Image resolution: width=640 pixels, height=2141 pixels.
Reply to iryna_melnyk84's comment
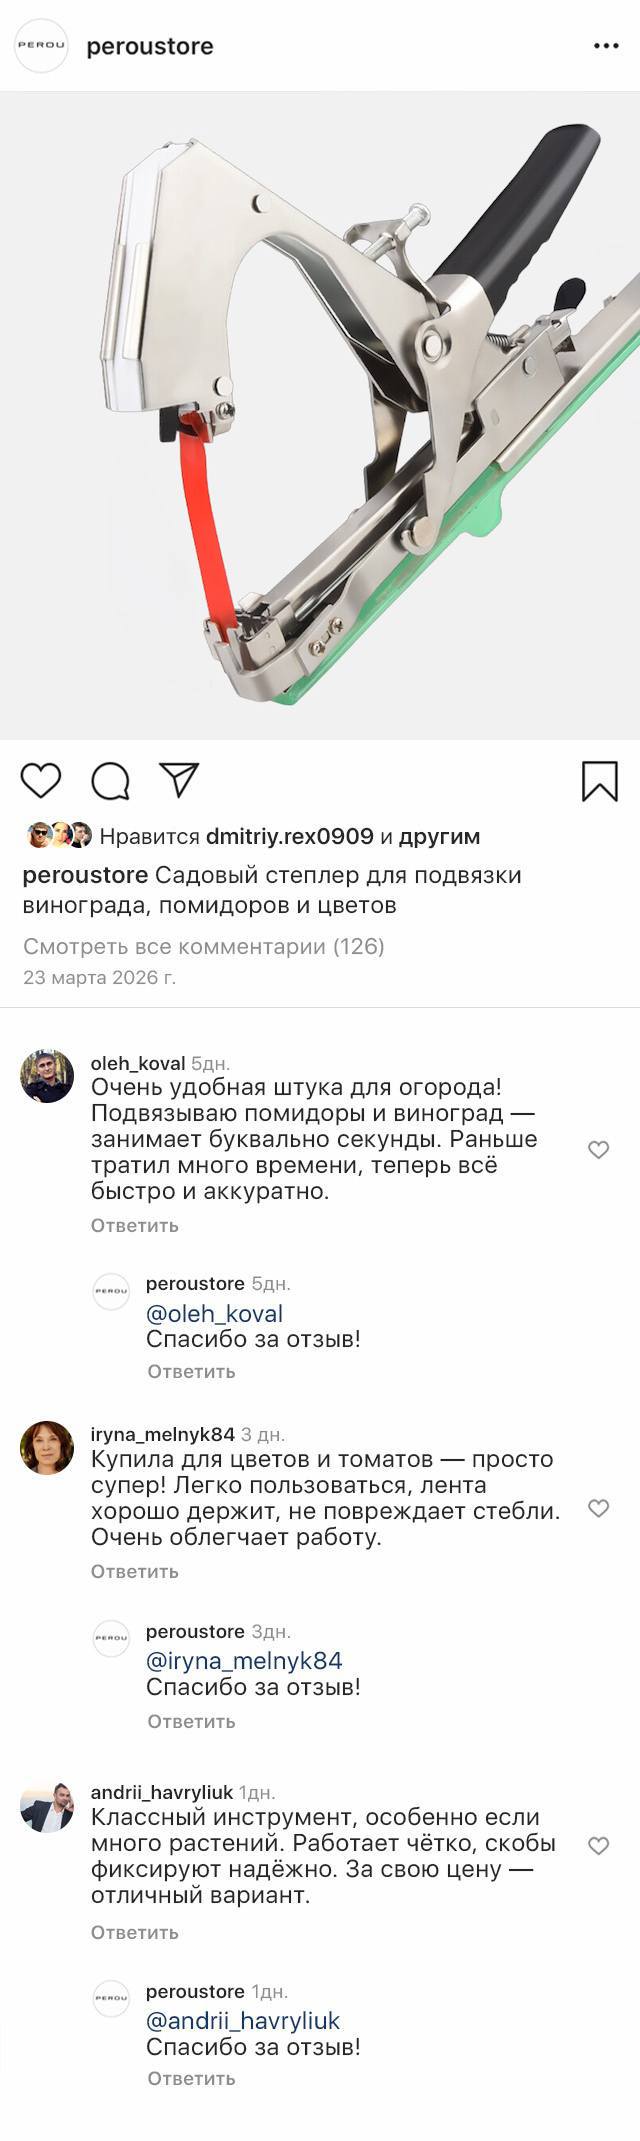point(135,1571)
